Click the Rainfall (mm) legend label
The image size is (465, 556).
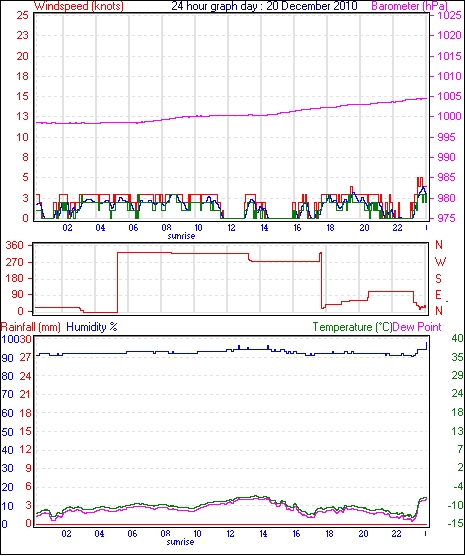[x=31, y=327]
